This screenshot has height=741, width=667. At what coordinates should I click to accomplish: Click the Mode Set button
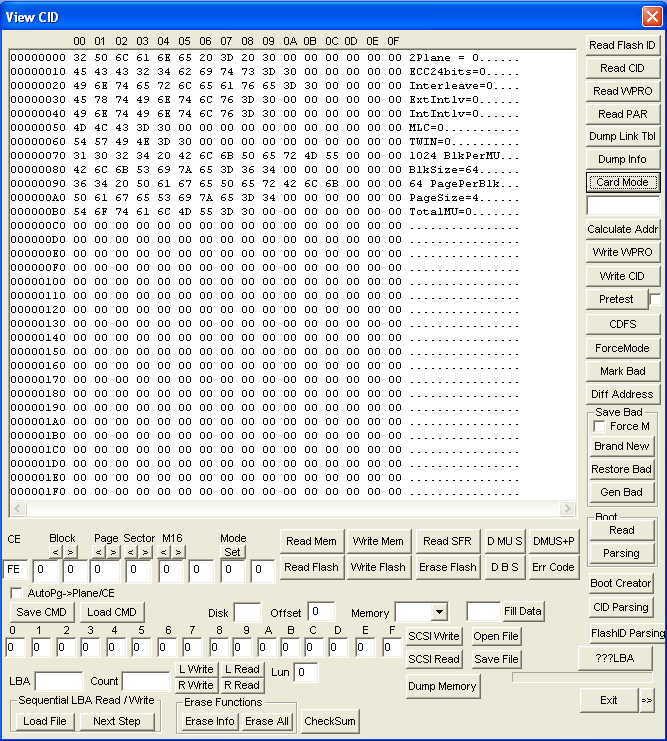click(232, 551)
